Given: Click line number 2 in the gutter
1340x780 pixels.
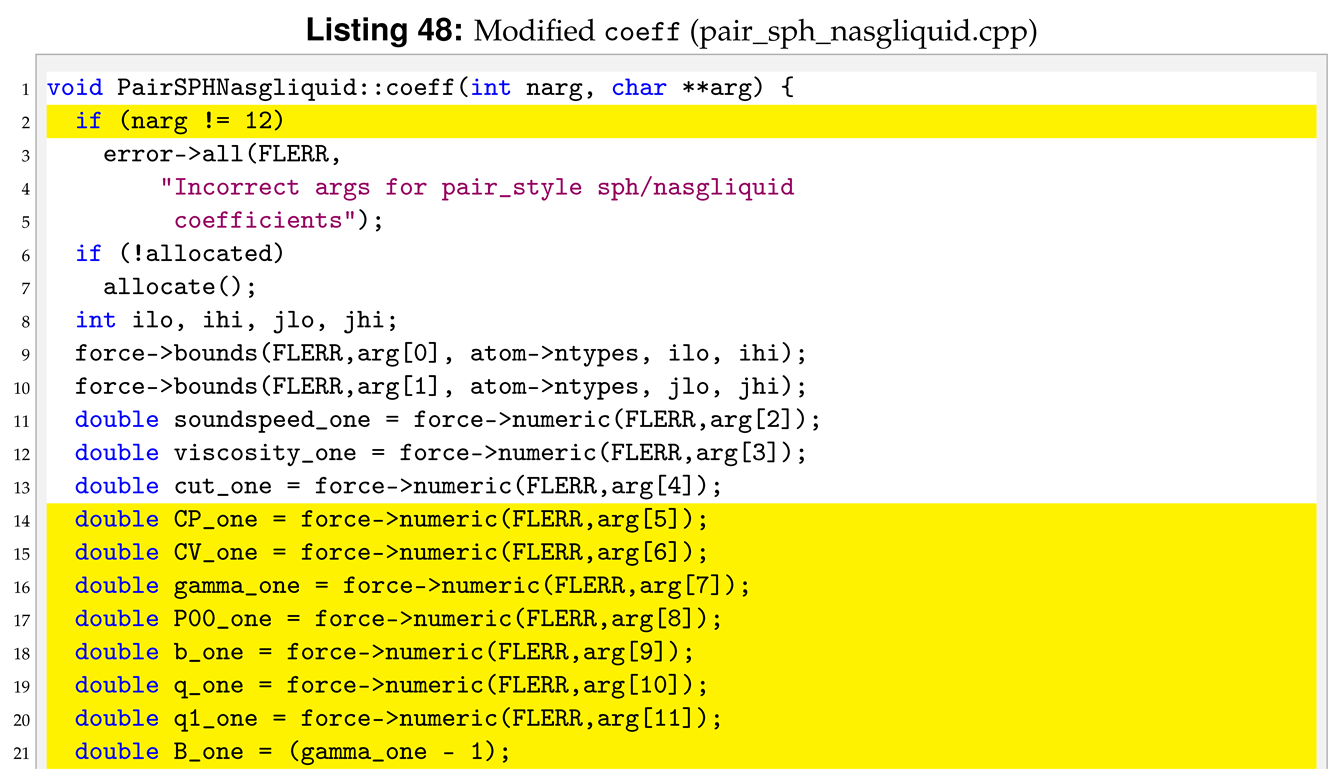Looking at the screenshot, I should (x=25, y=123).
